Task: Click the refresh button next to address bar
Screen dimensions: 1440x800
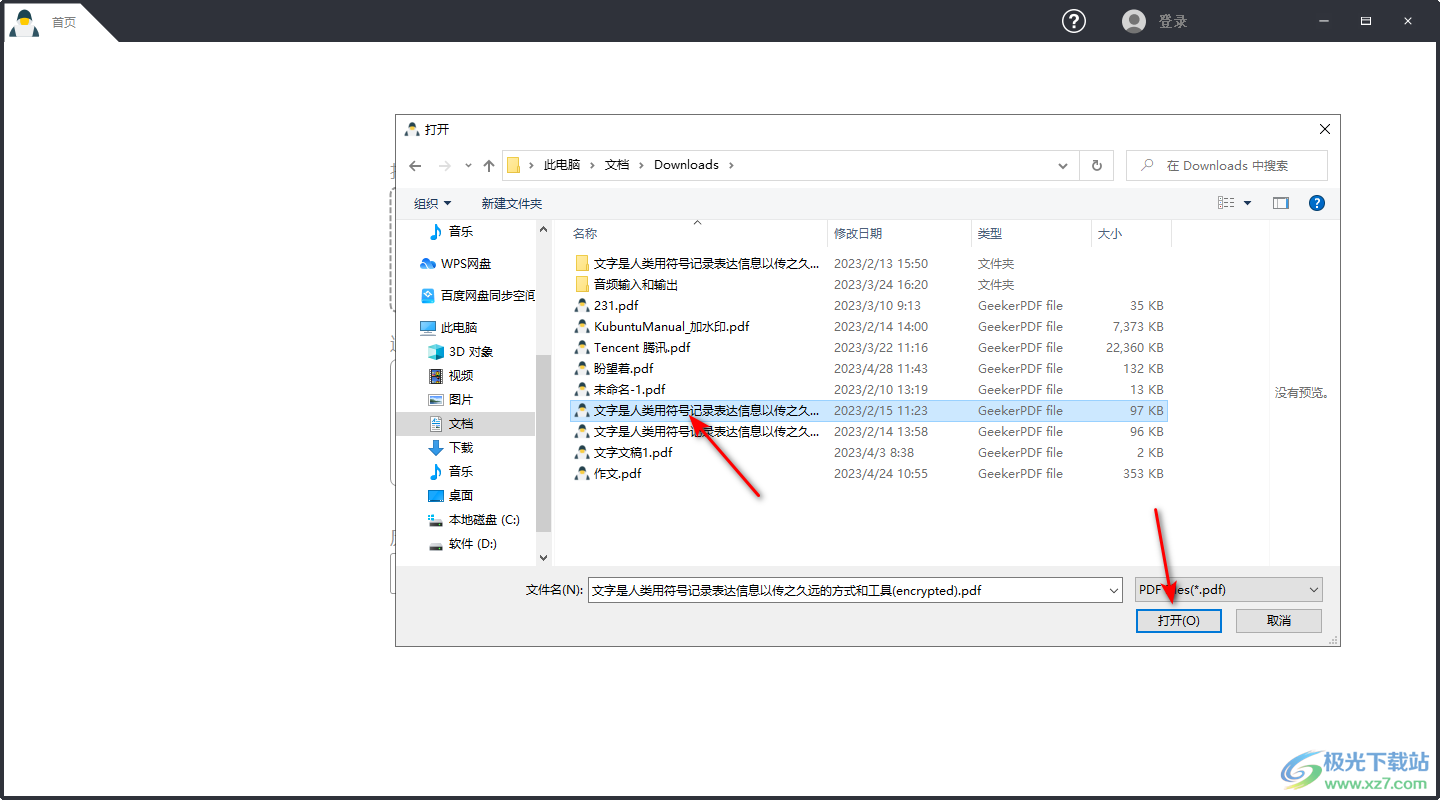Action: [1097, 166]
